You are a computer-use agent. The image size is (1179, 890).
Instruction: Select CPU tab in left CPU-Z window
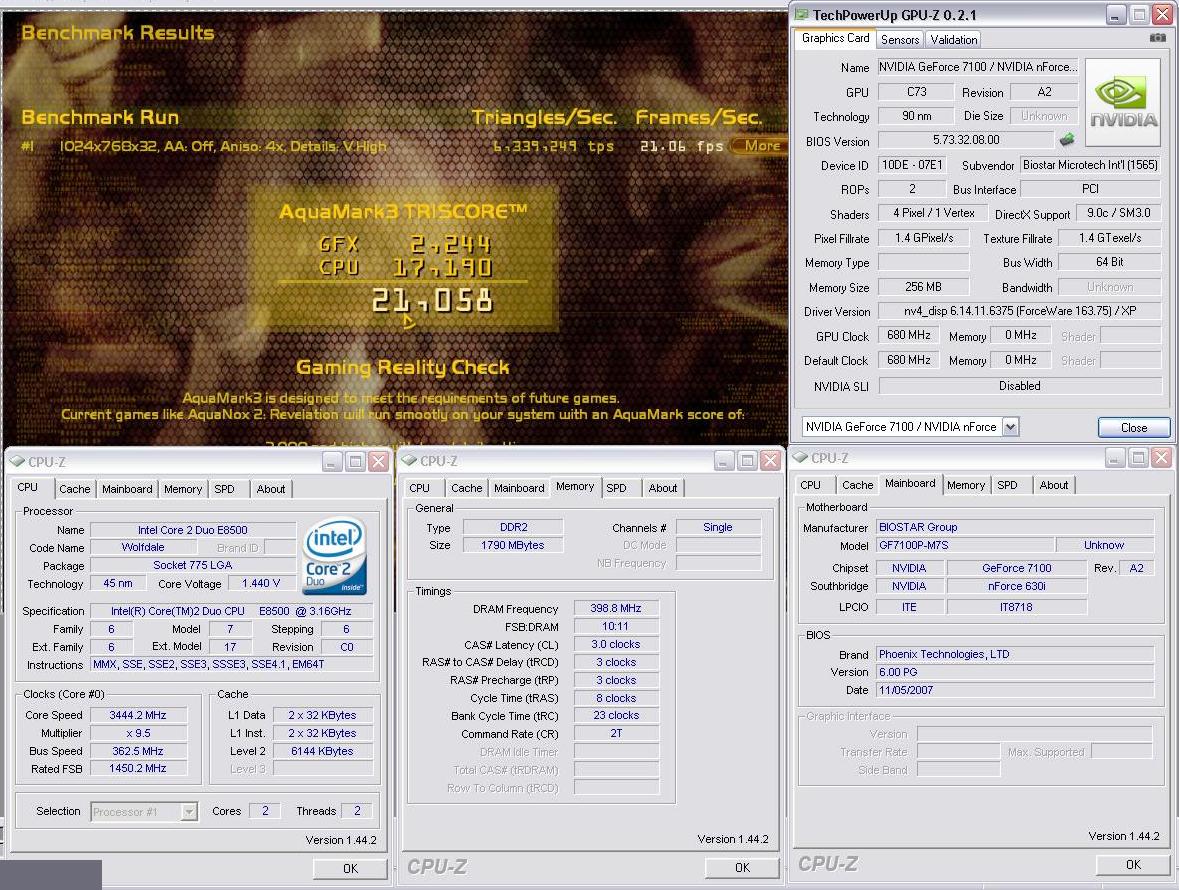(28, 487)
